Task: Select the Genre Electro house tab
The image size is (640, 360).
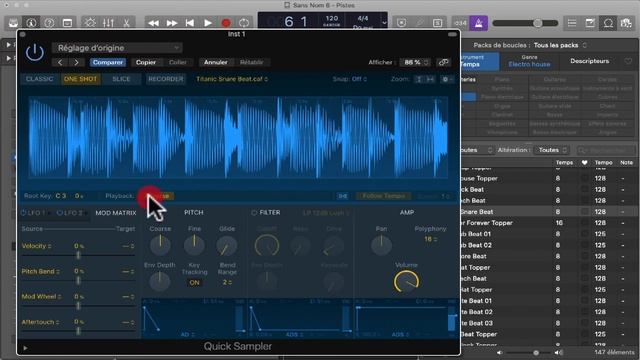Action: 529,61
